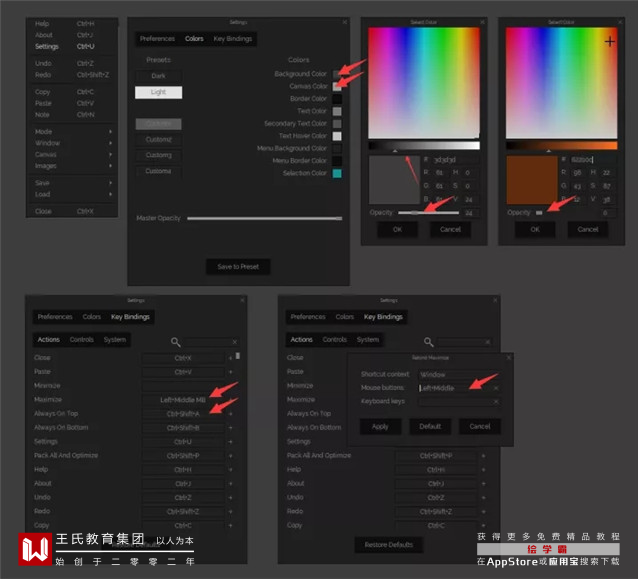Open Secondary Text Color swatch
This screenshot has width=638, height=579.
(x=337, y=124)
